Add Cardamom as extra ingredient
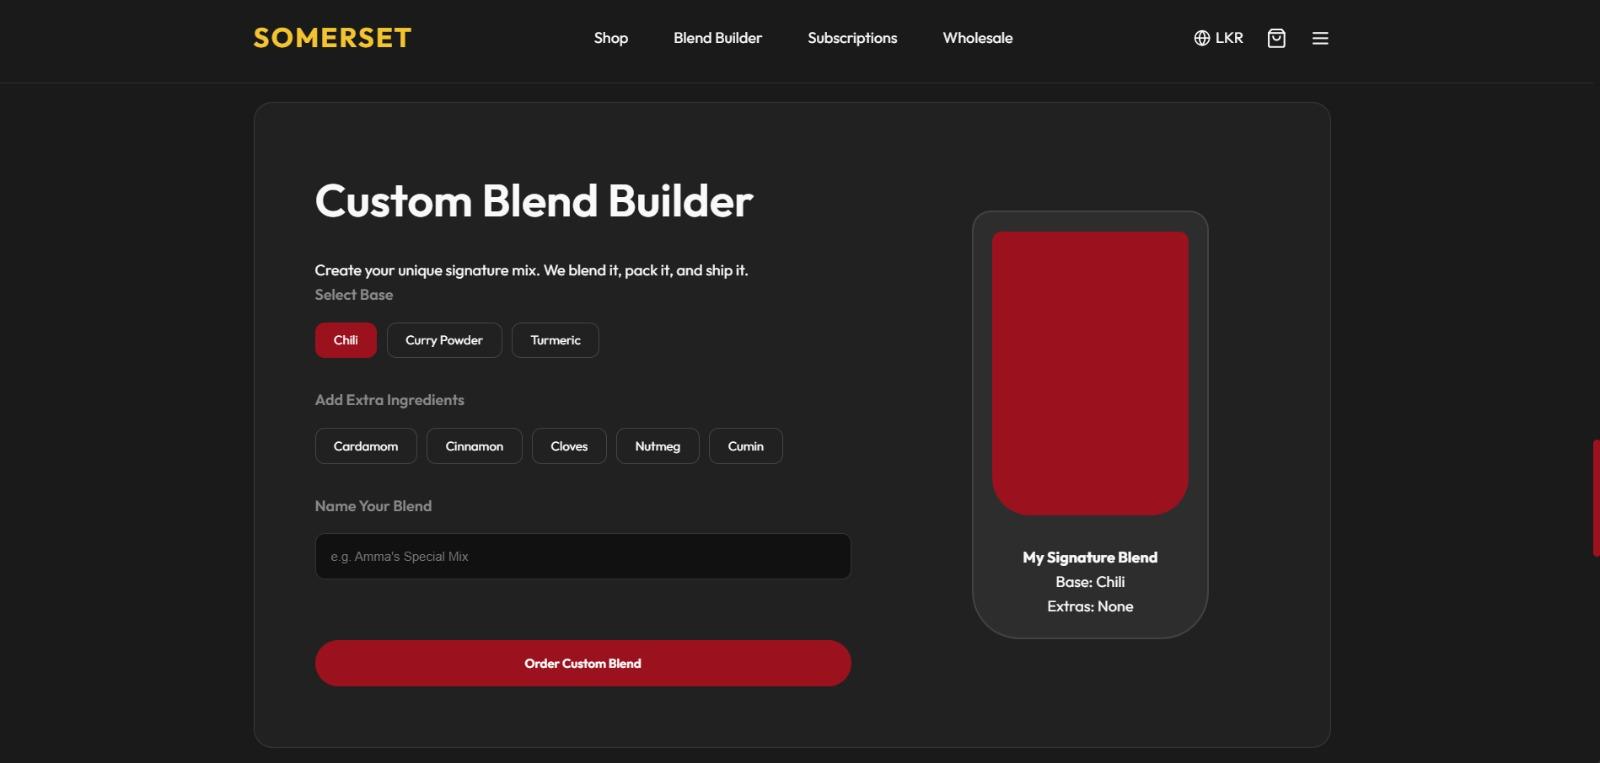 (x=366, y=446)
